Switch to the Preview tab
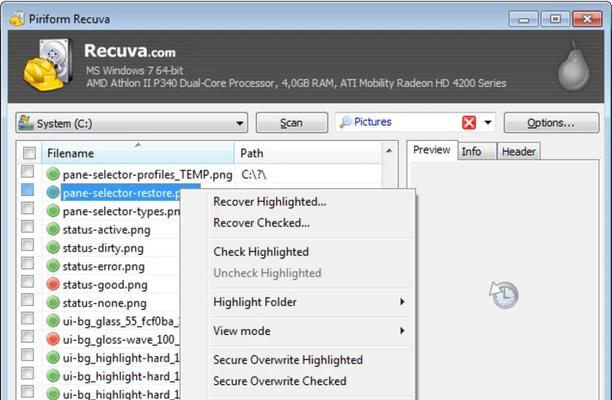 [x=432, y=150]
